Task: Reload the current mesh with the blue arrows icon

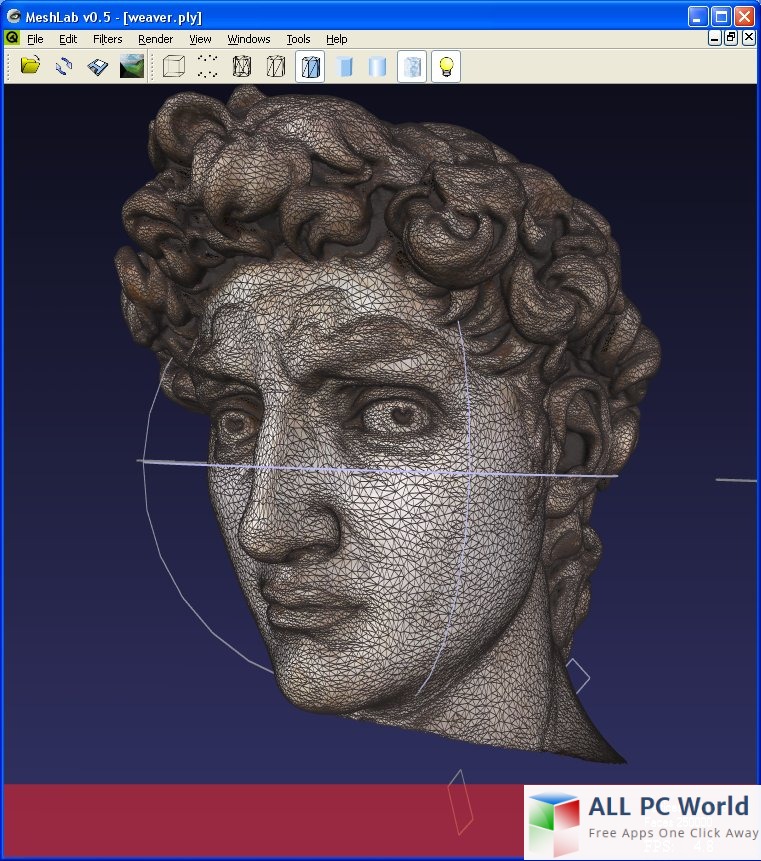Action: coord(64,66)
